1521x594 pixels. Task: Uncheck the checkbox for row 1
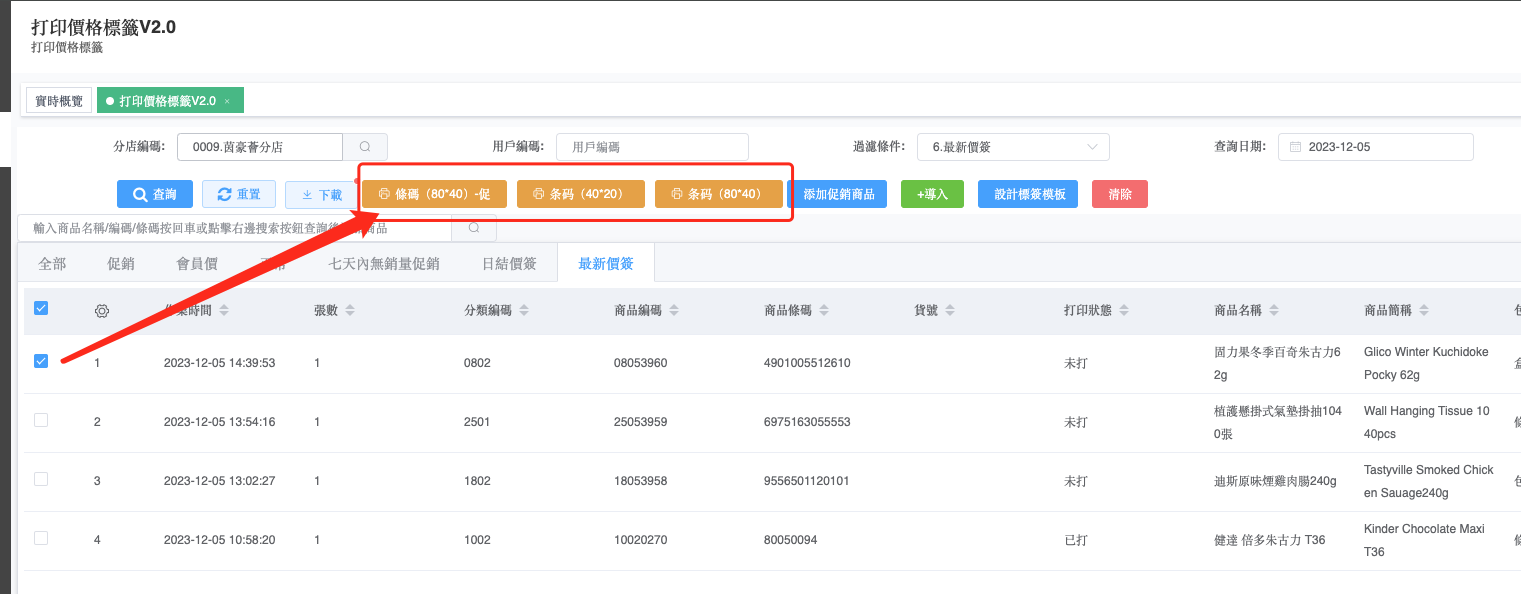[x=41, y=361]
